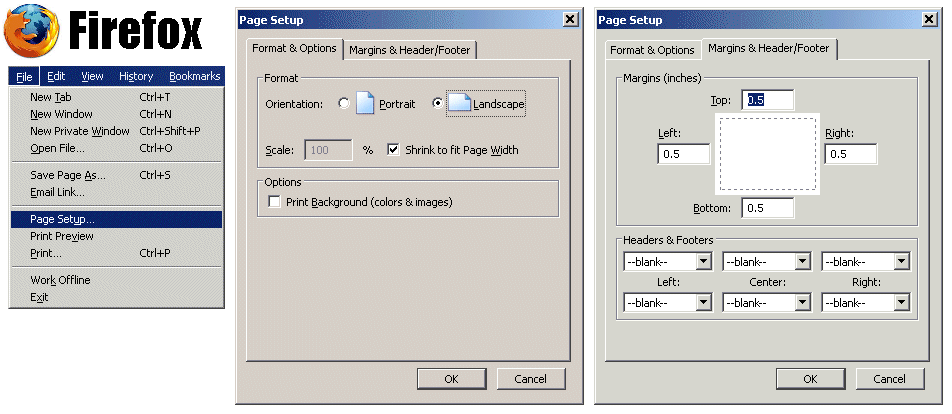Switch to Format & Options tab in right dialog

pos(652,50)
